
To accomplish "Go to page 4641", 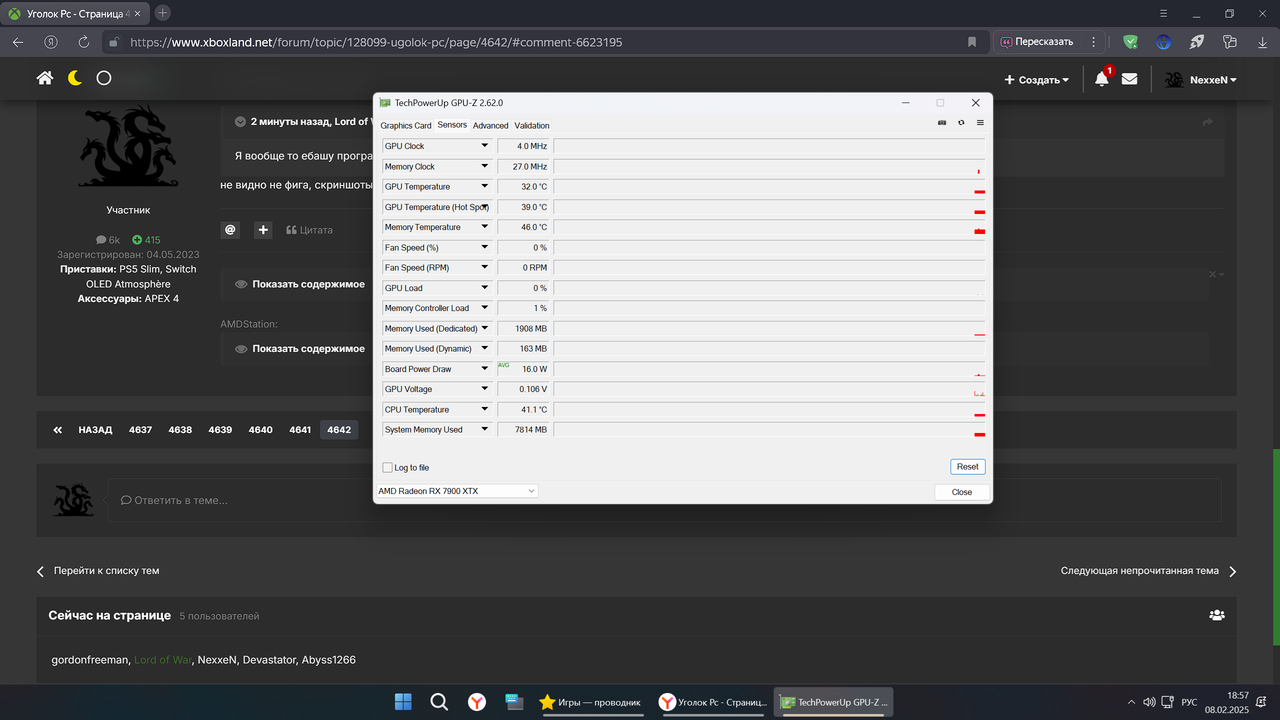I will [x=300, y=430].
